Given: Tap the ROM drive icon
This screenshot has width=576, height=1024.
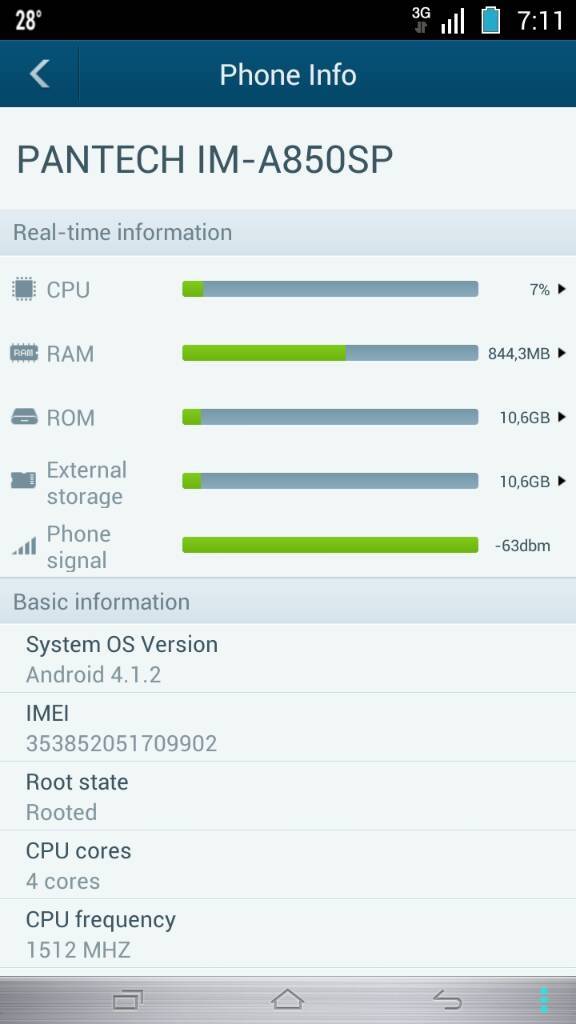Looking at the screenshot, I should pos(24,417).
